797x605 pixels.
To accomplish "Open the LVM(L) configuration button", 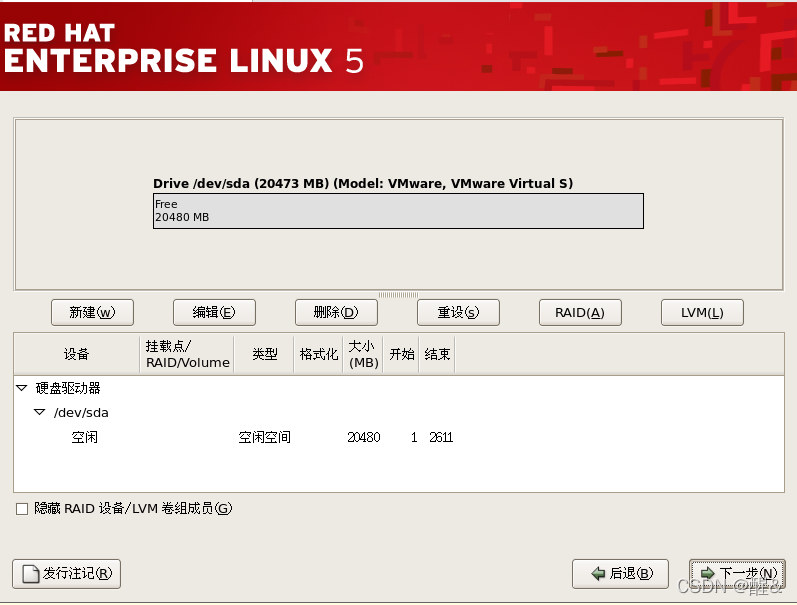I will coord(702,312).
